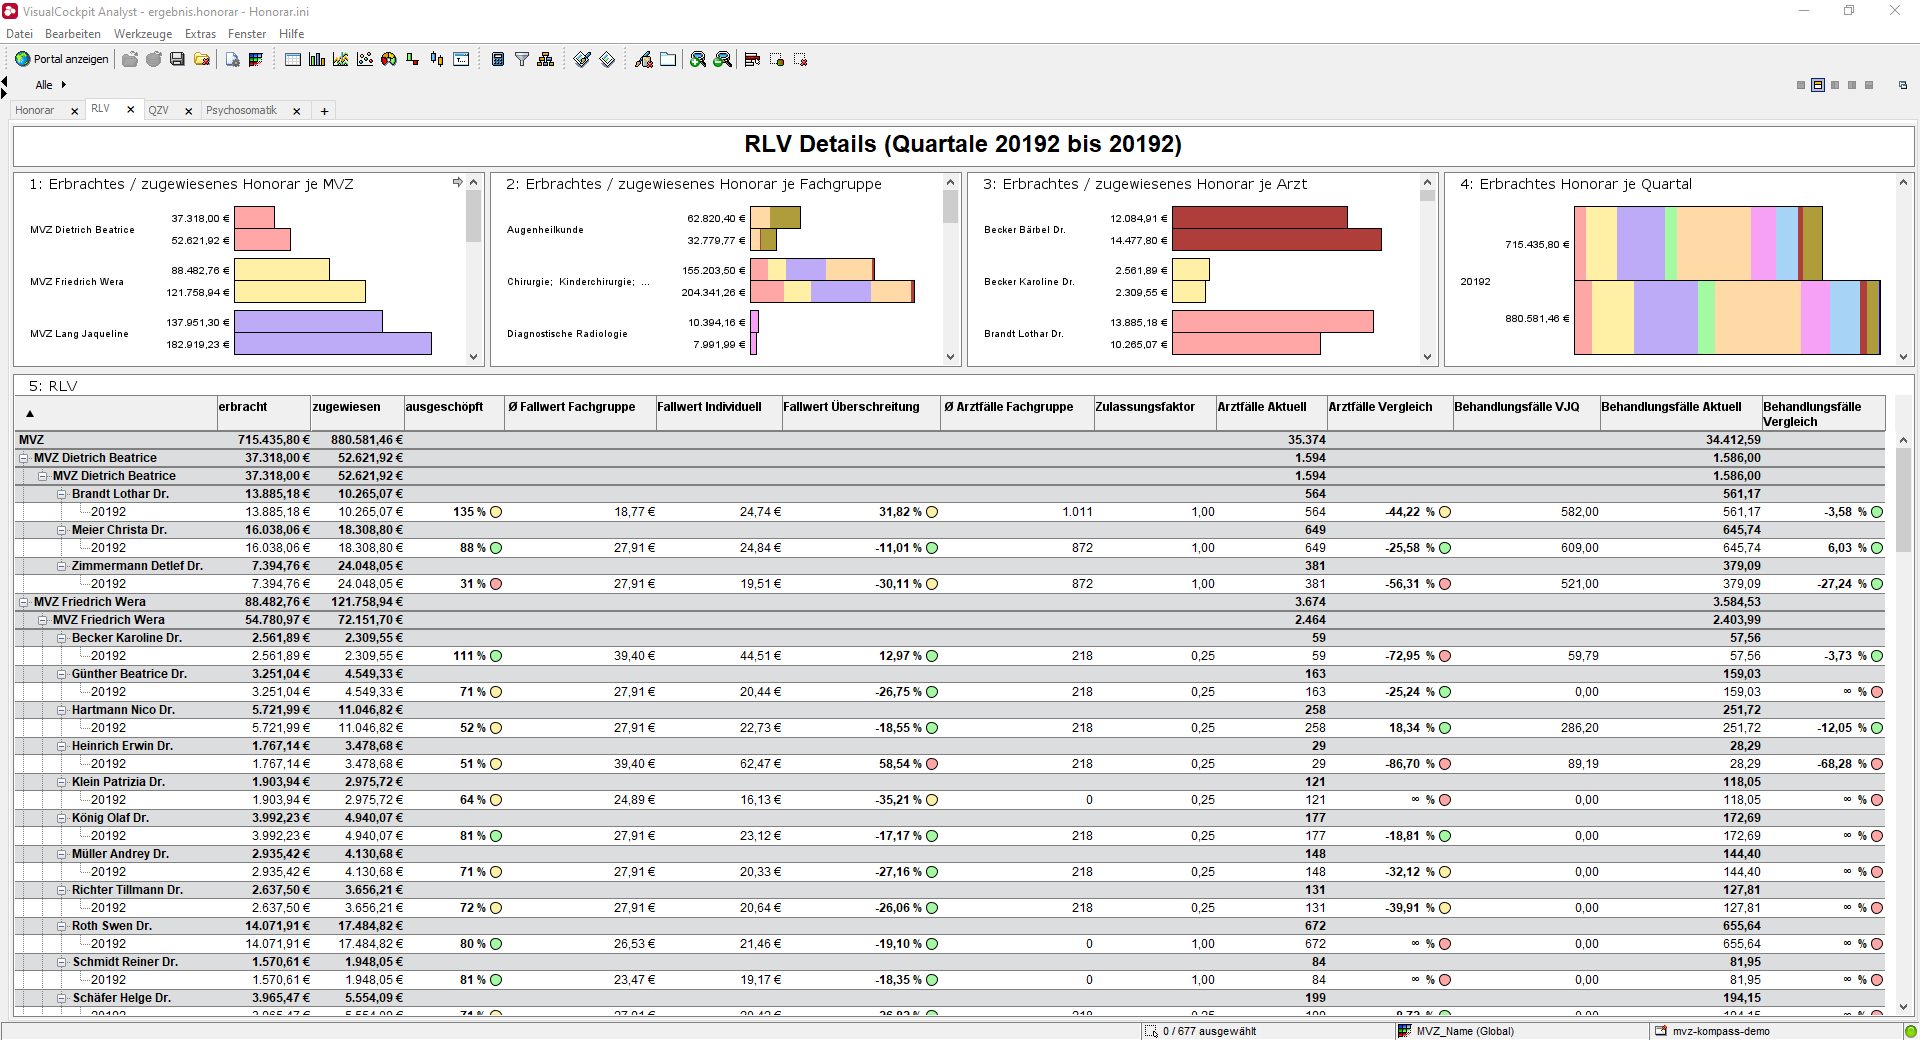Screen dimensions: 1920x1040
Task: Expand the Alle arrow selector
Action: click(64, 85)
